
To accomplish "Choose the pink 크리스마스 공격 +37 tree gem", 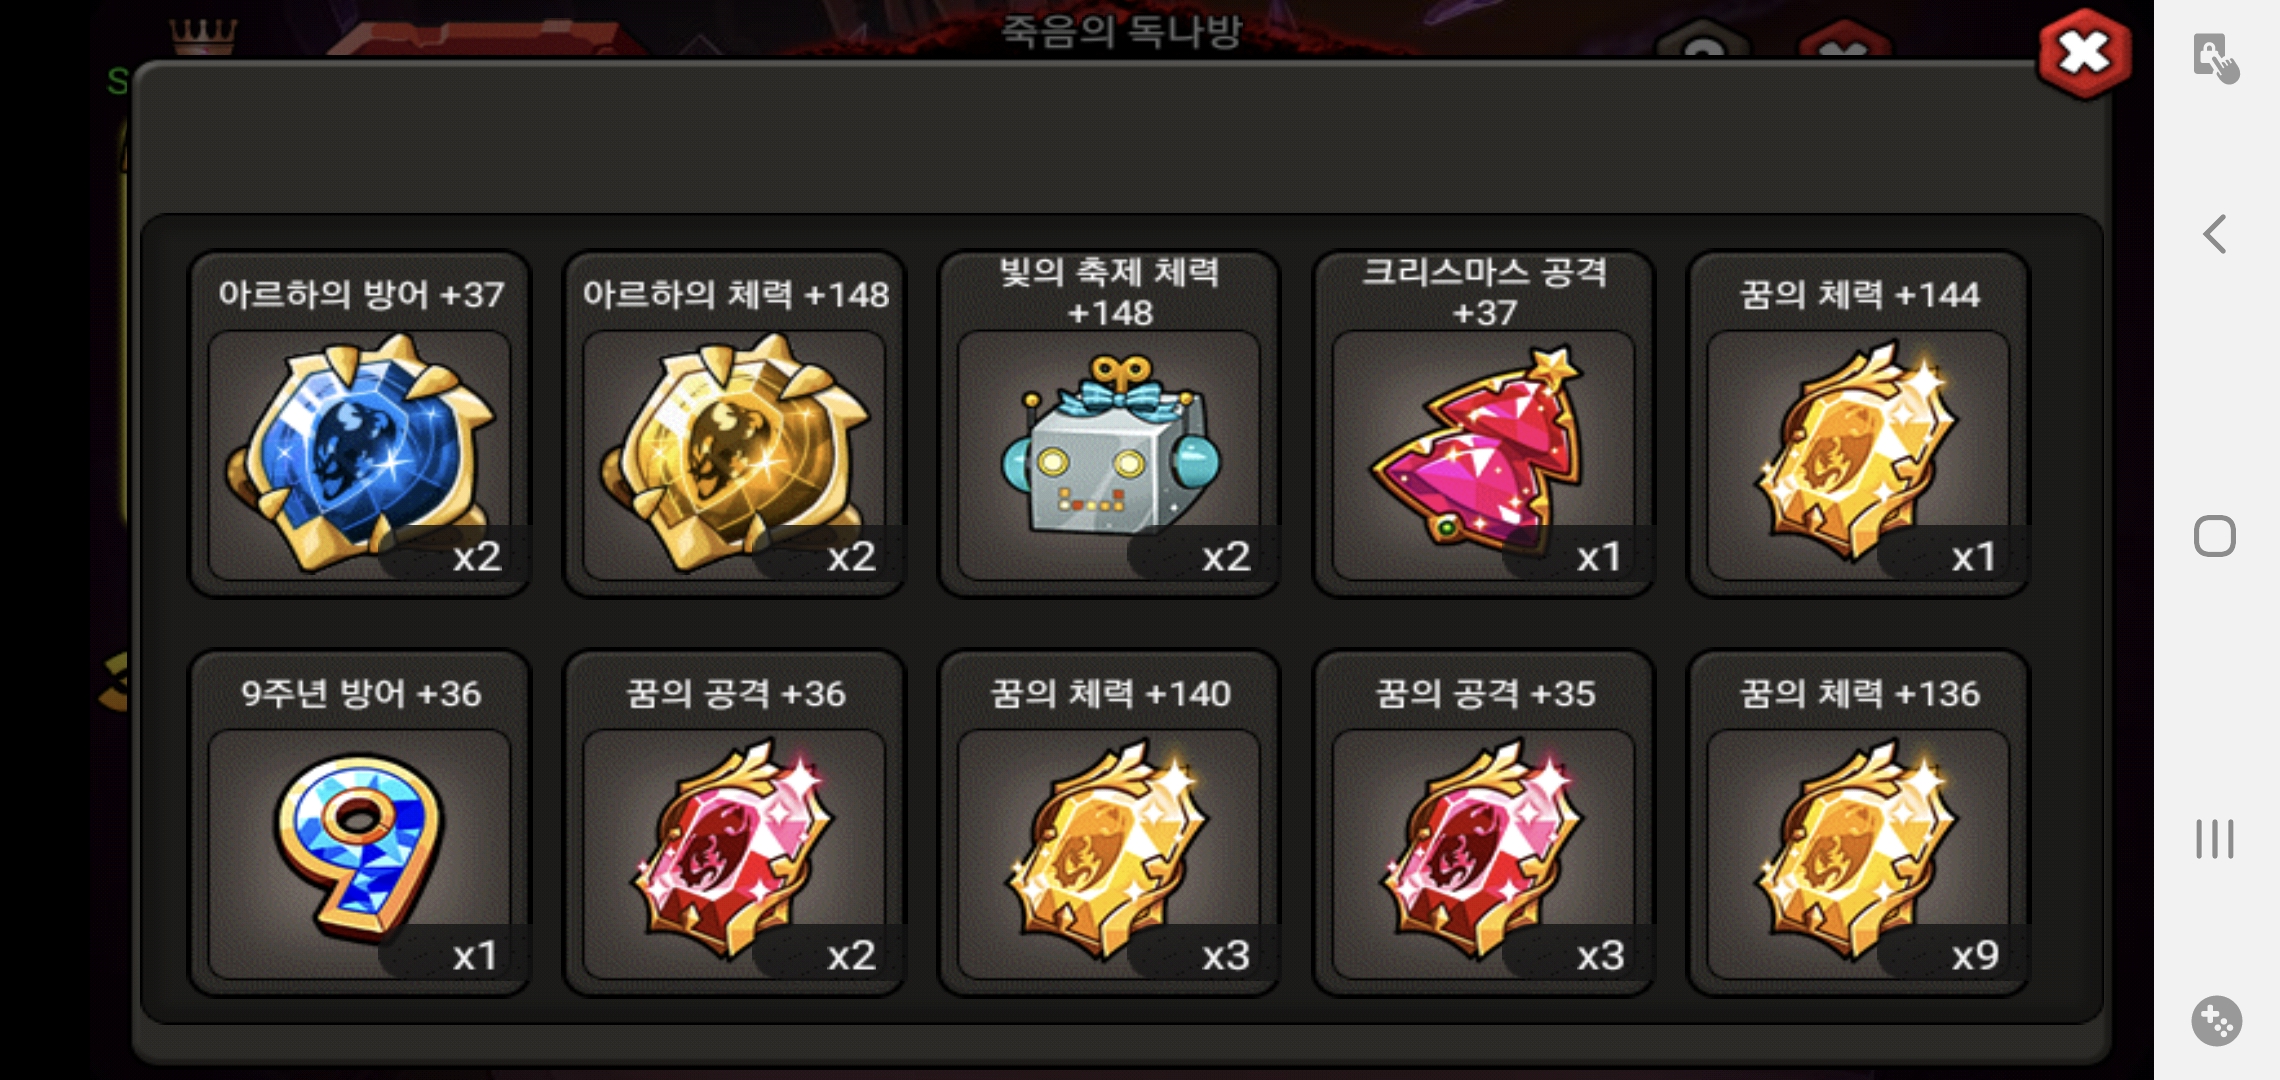I will click(x=1484, y=455).
